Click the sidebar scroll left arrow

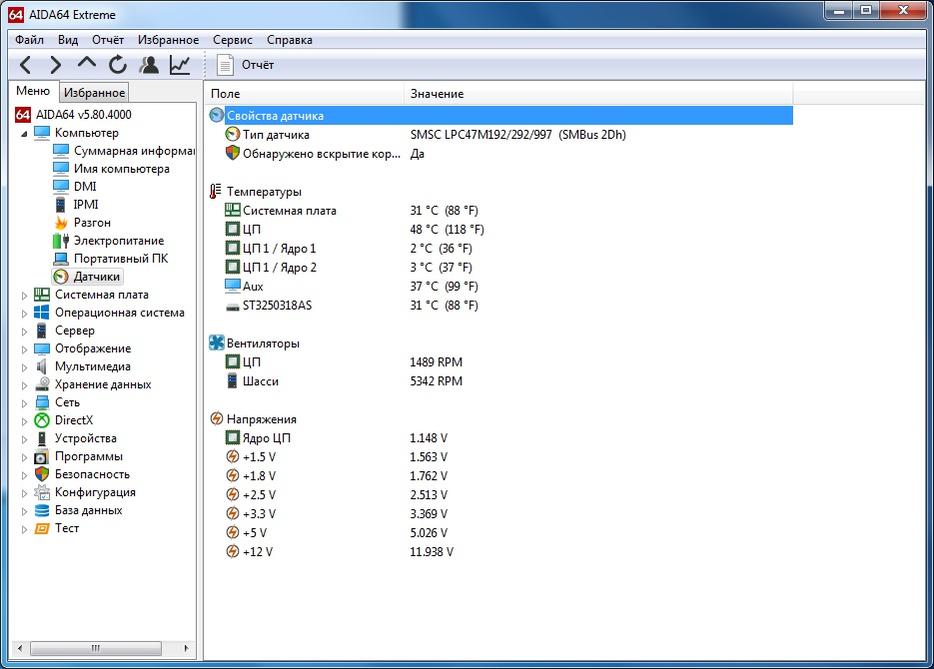20,648
